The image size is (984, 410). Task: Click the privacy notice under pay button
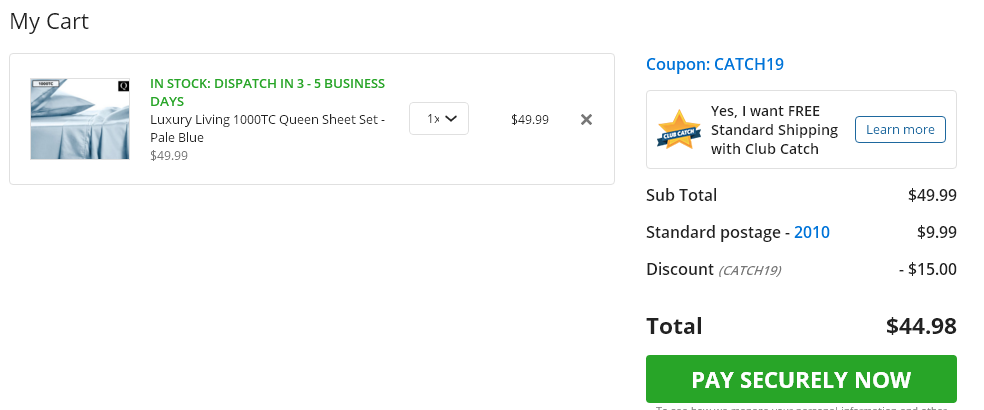tap(801, 407)
